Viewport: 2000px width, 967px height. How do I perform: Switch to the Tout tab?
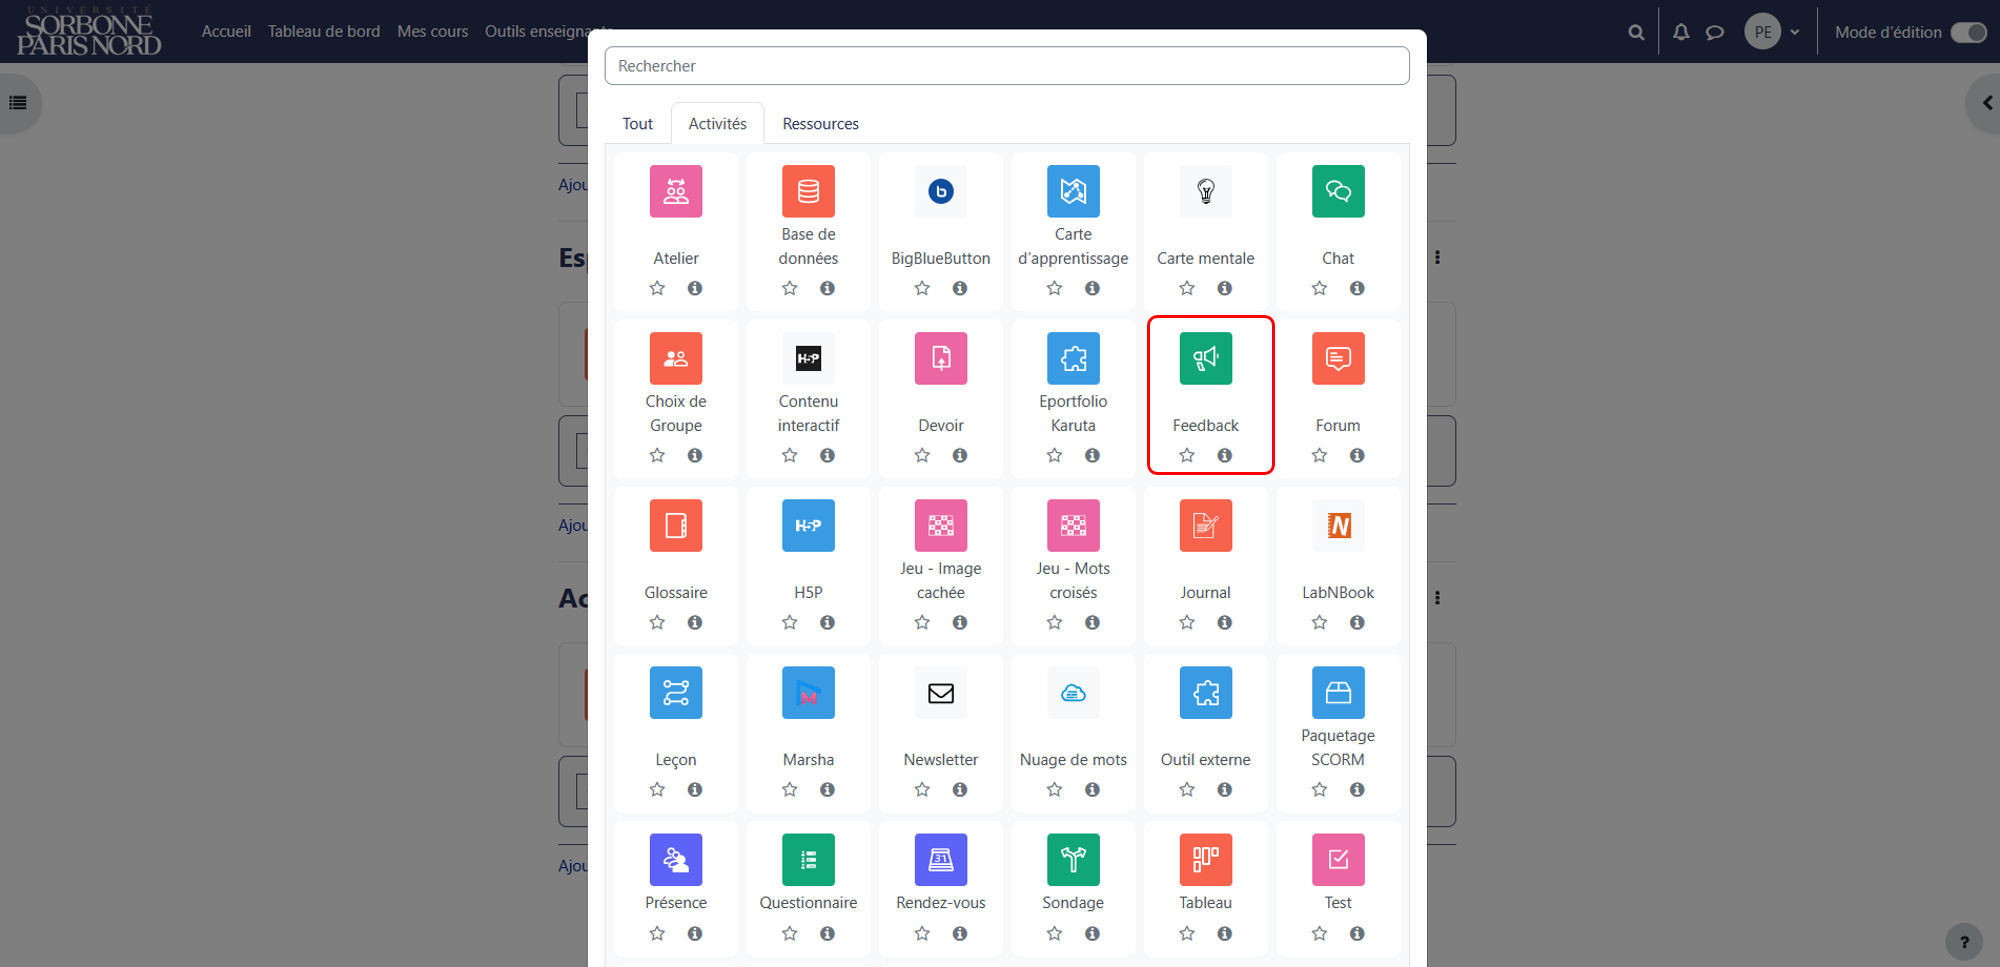coord(637,123)
